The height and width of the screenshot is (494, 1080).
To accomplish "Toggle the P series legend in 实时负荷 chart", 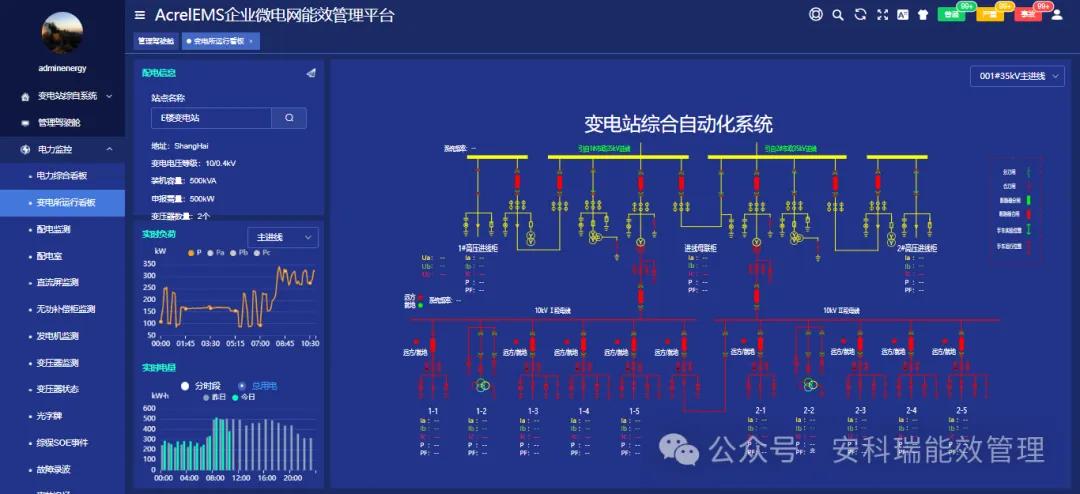I will pos(195,253).
